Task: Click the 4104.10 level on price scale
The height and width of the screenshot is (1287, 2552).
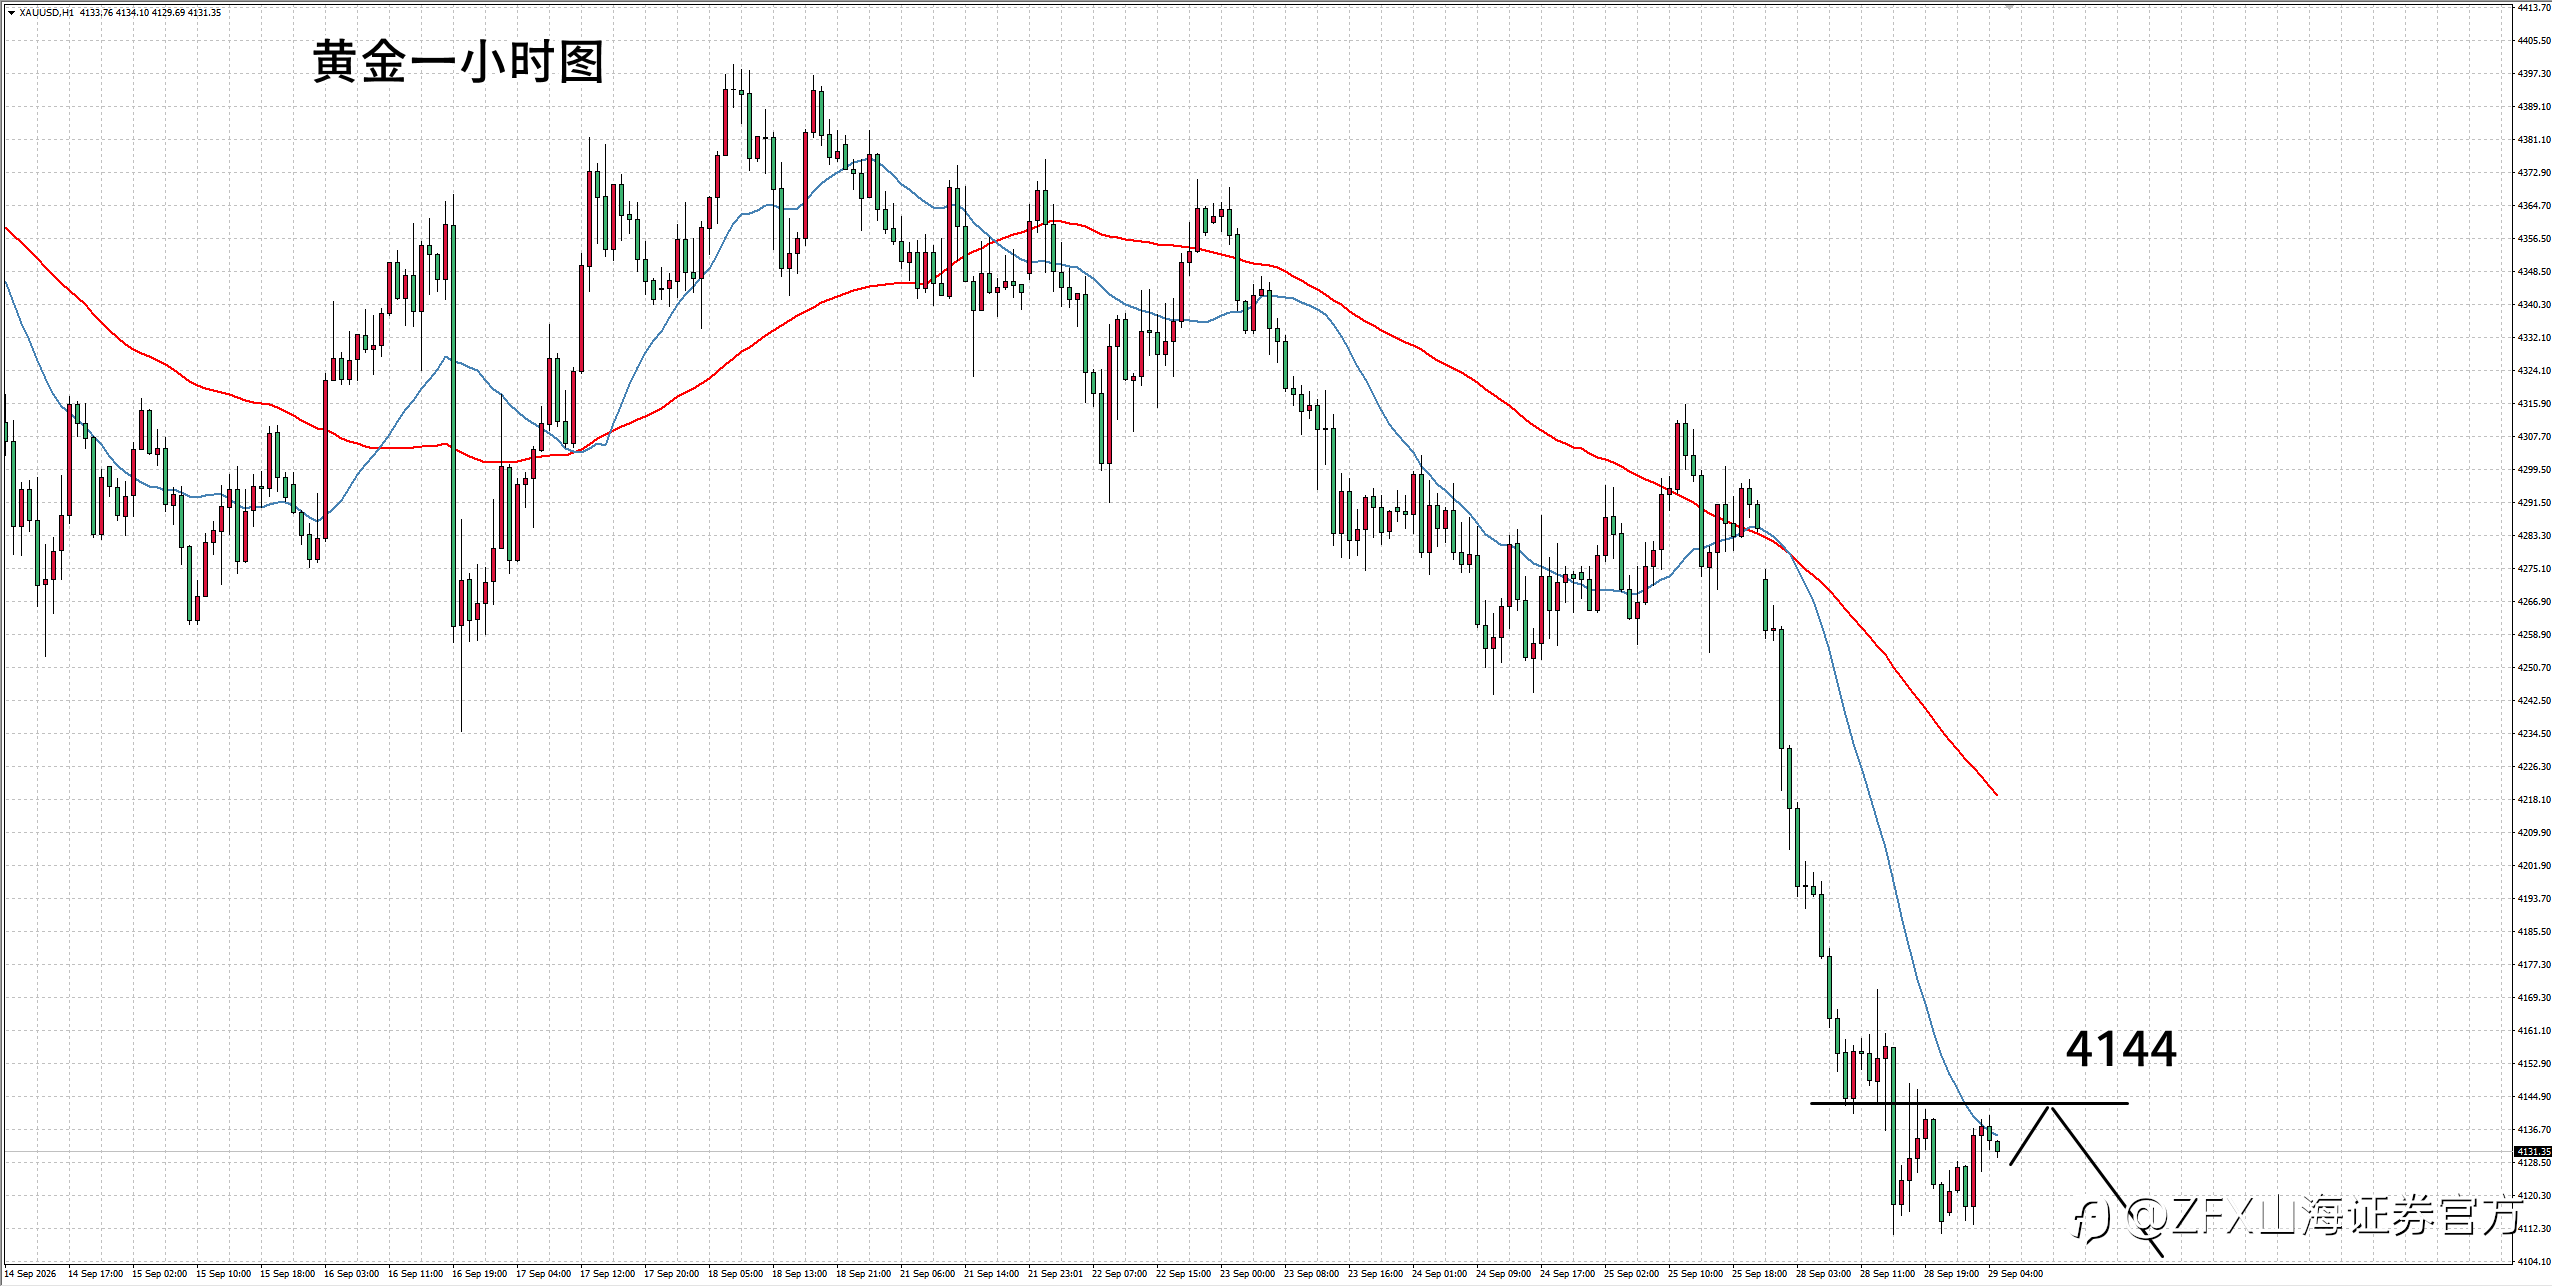Action: click(x=2534, y=1261)
